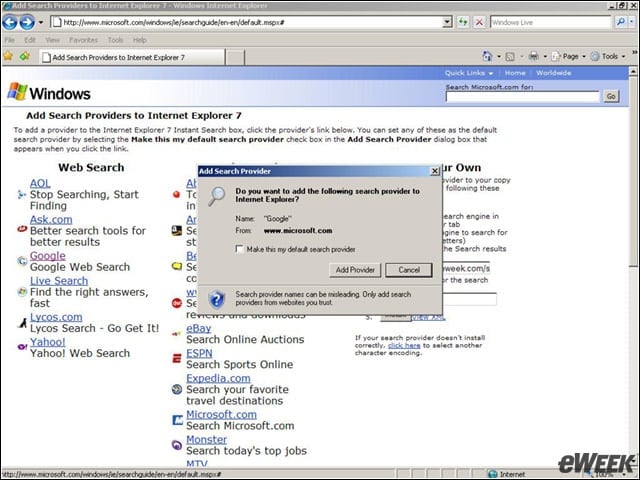
Task: Click the search magnifier icon beside Windows Live box
Action: [620, 22]
